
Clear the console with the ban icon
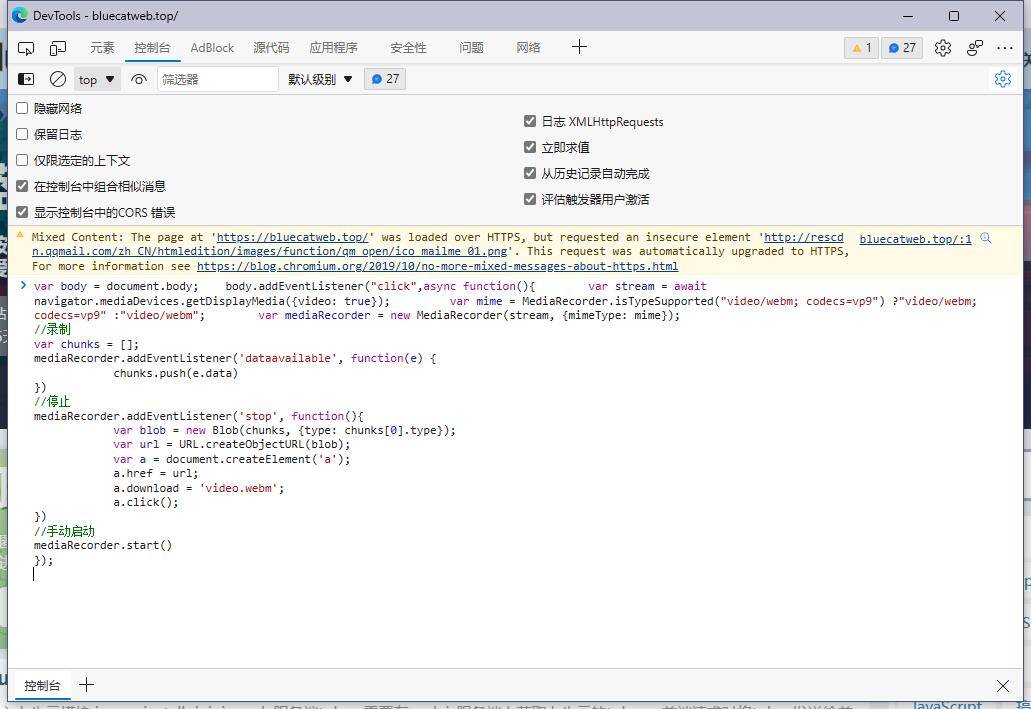pyautogui.click(x=58, y=79)
